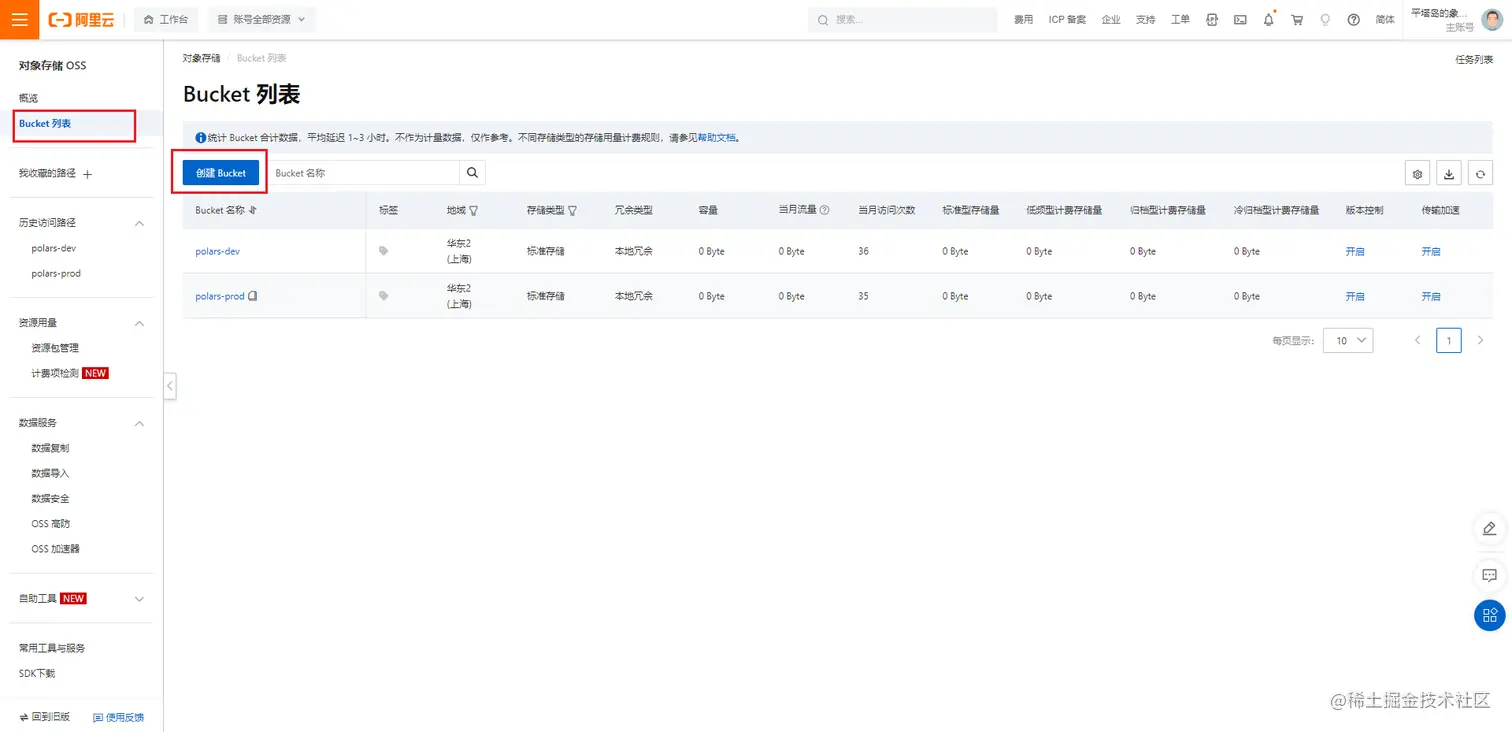Collapse the sidebar with the arrow handle
Viewport: 1512px width, 732px height.
tap(170, 386)
